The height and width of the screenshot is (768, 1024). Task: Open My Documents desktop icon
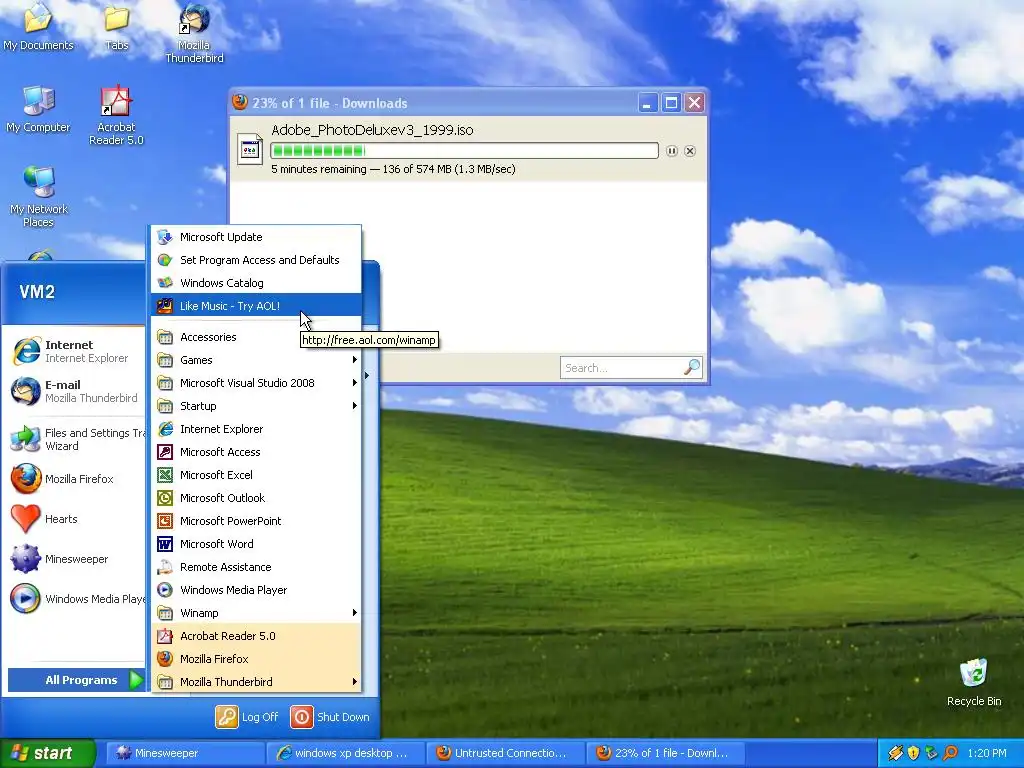tap(38, 26)
